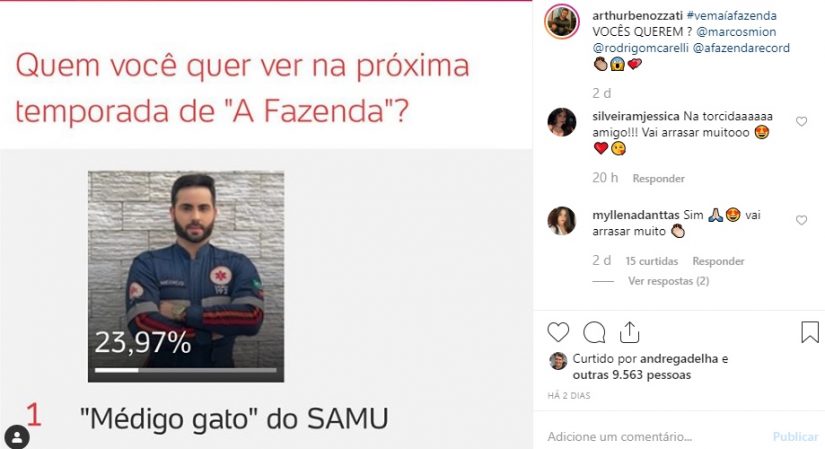
Task: Like myllenadanttas's comment heart
Action: [x=801, y=220]
